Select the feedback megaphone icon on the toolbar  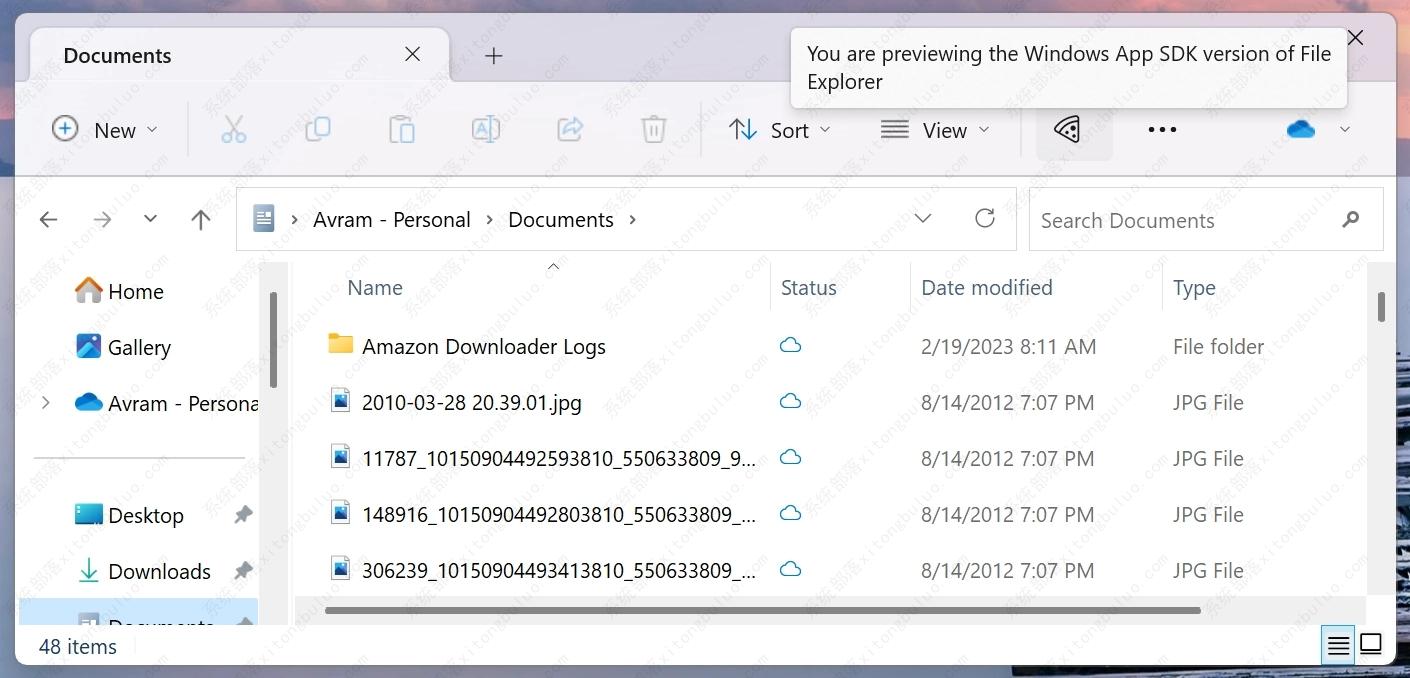(x=1065, y=129)
